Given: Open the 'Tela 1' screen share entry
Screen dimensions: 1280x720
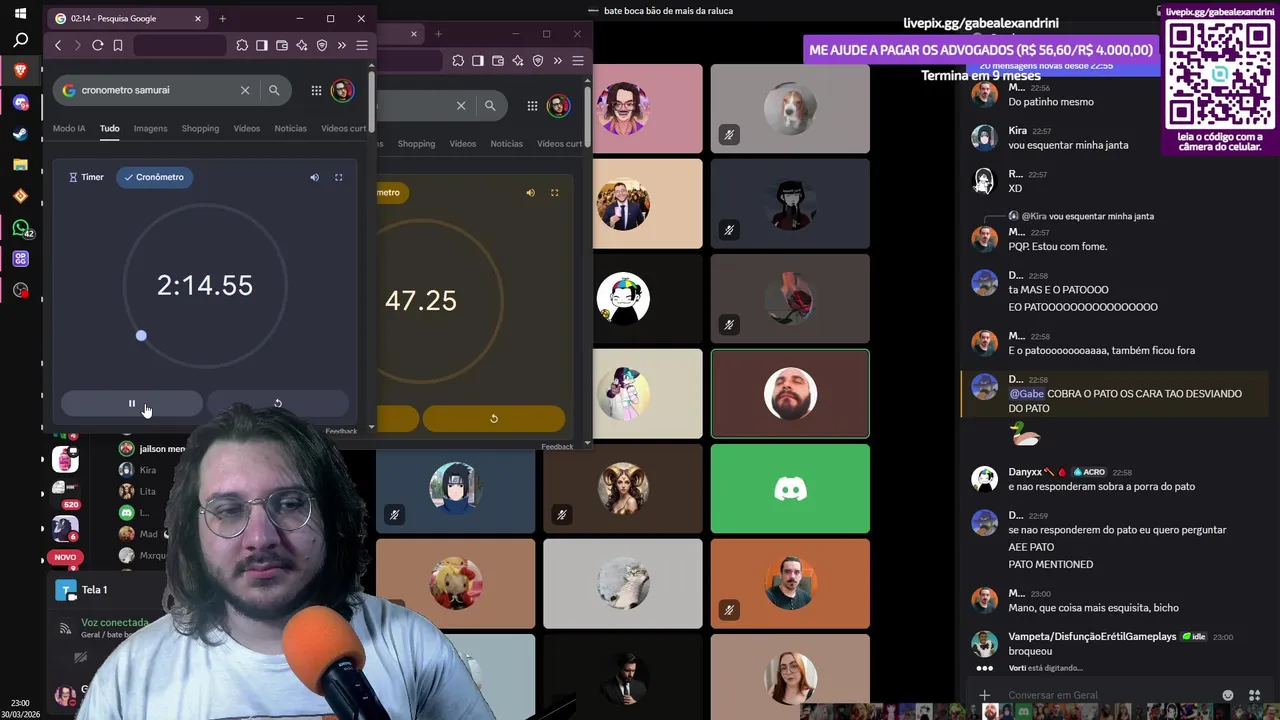Looking at the screenshot, I should (x=95, y=590).
